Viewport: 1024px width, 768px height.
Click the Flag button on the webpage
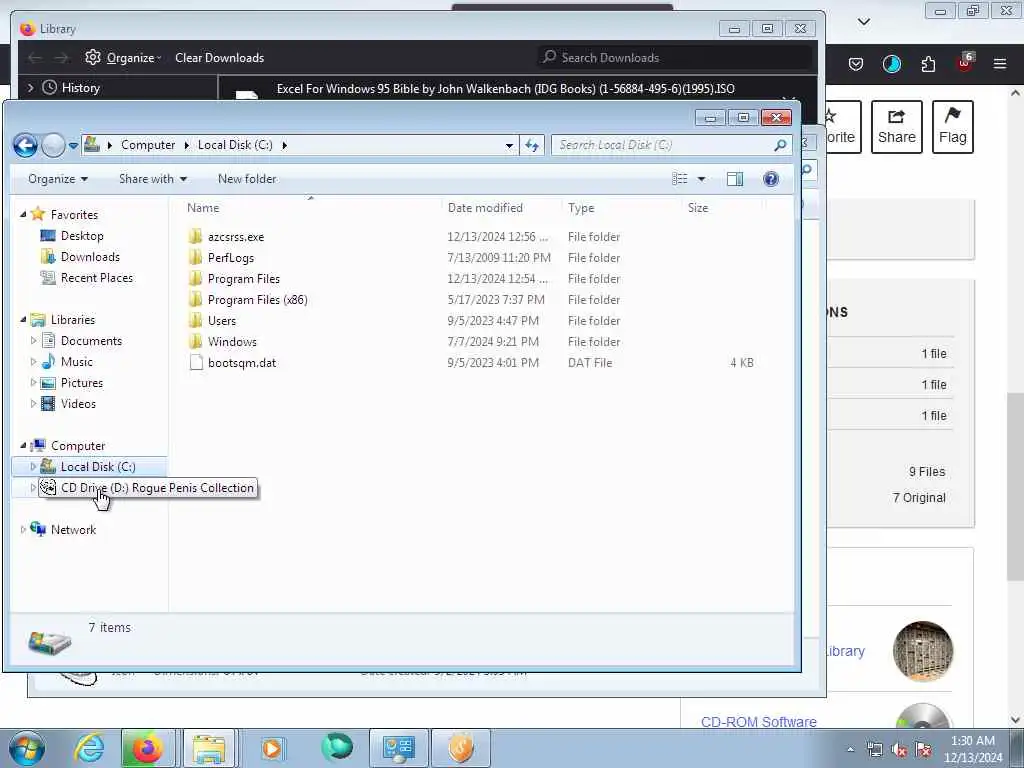click(953, 127)
